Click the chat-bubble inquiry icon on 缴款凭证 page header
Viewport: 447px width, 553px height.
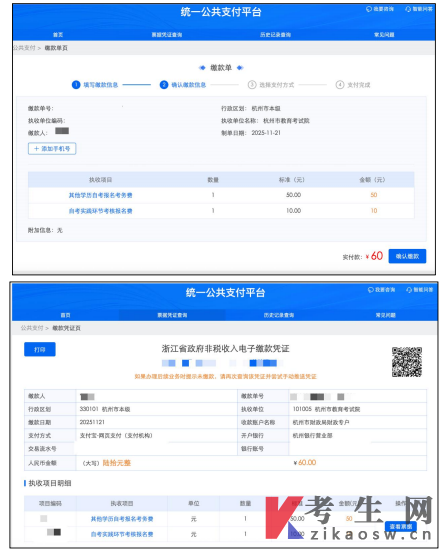(370, 290)
